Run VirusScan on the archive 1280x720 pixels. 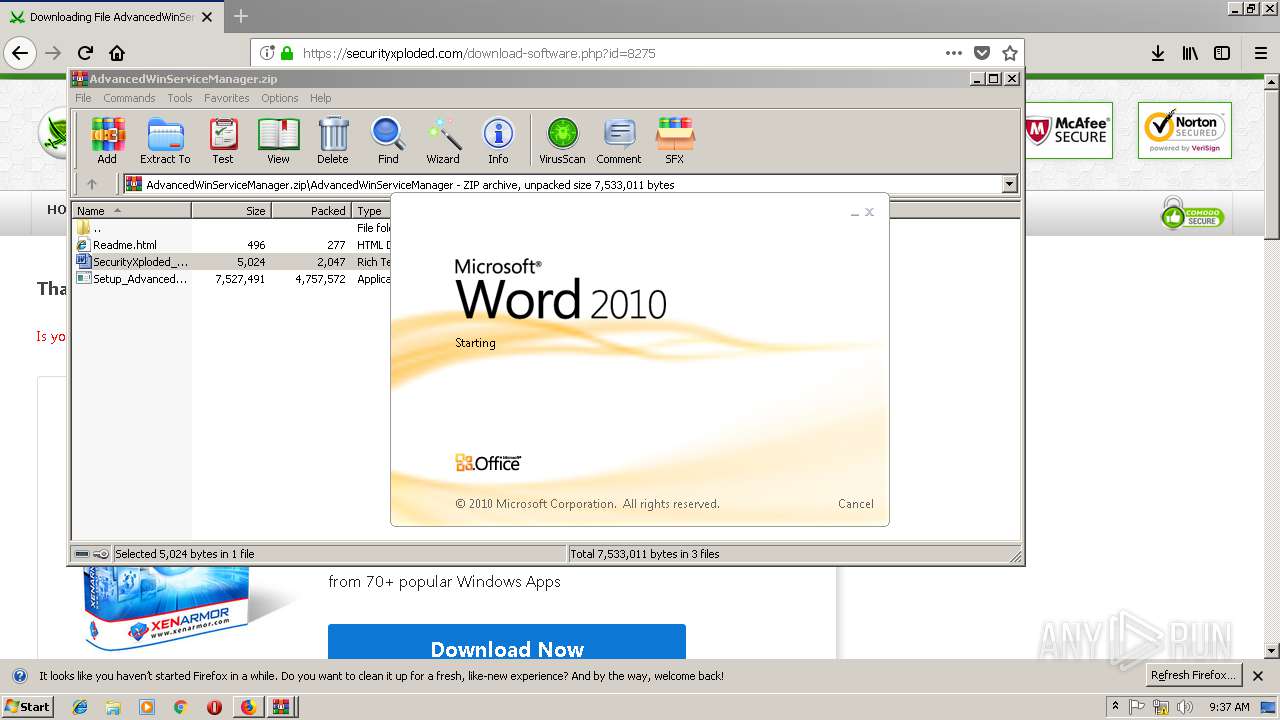562,141
